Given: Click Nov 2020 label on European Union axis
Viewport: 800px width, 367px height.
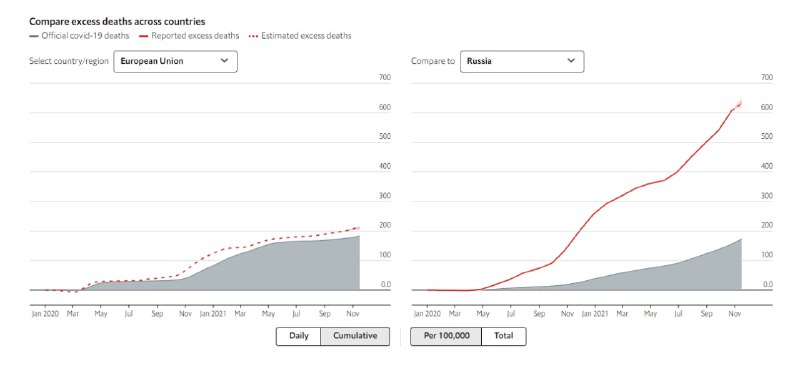Looking at the screenshot, I should (x=186, y=314).
